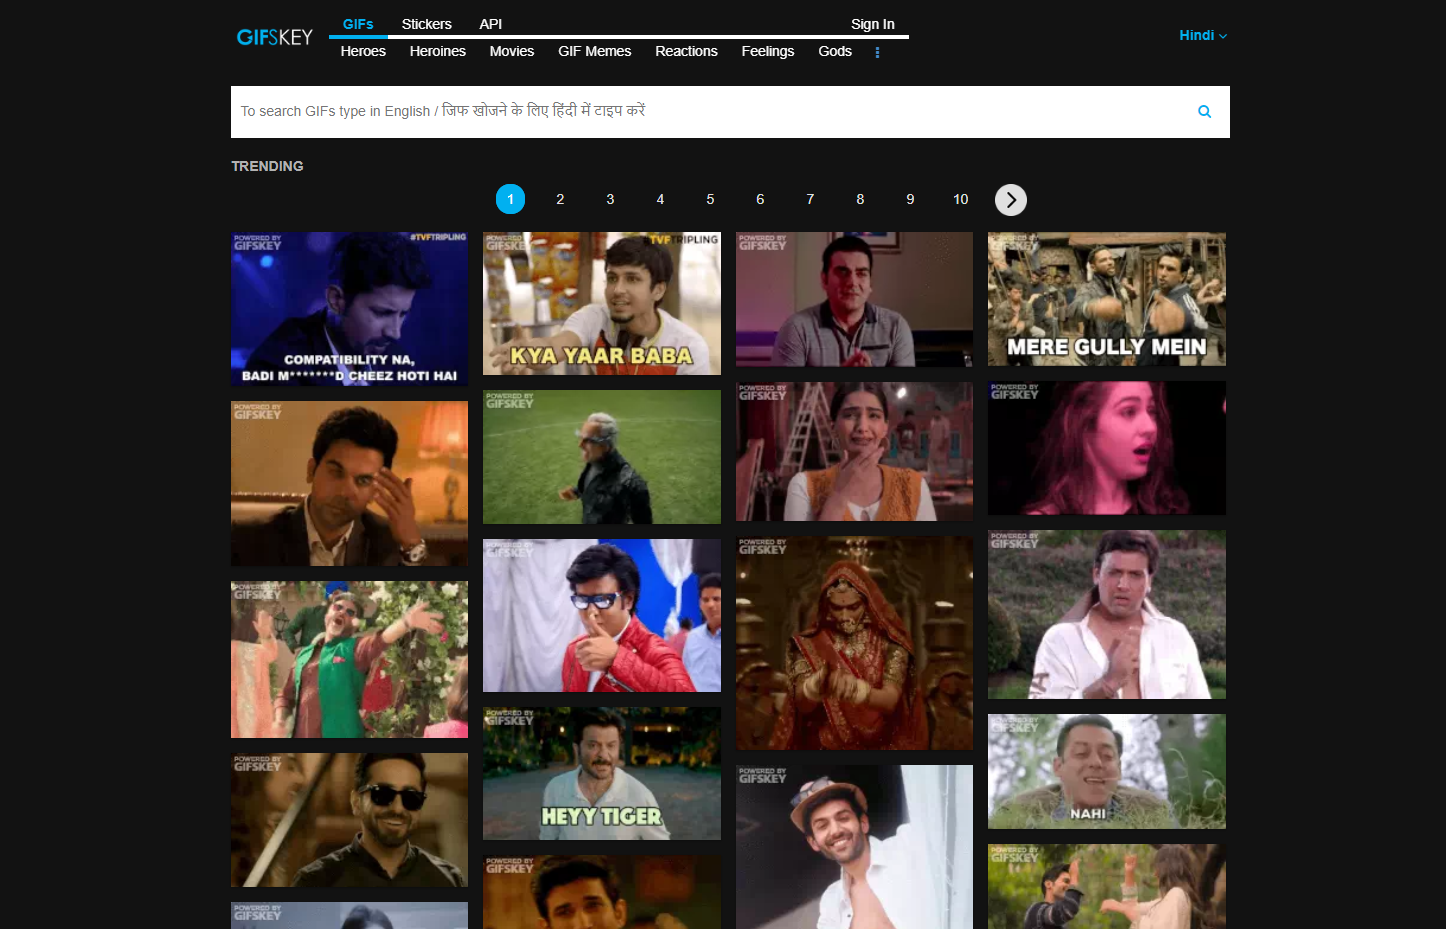Open the dancing man in green vest GIF

pos(349,660)
